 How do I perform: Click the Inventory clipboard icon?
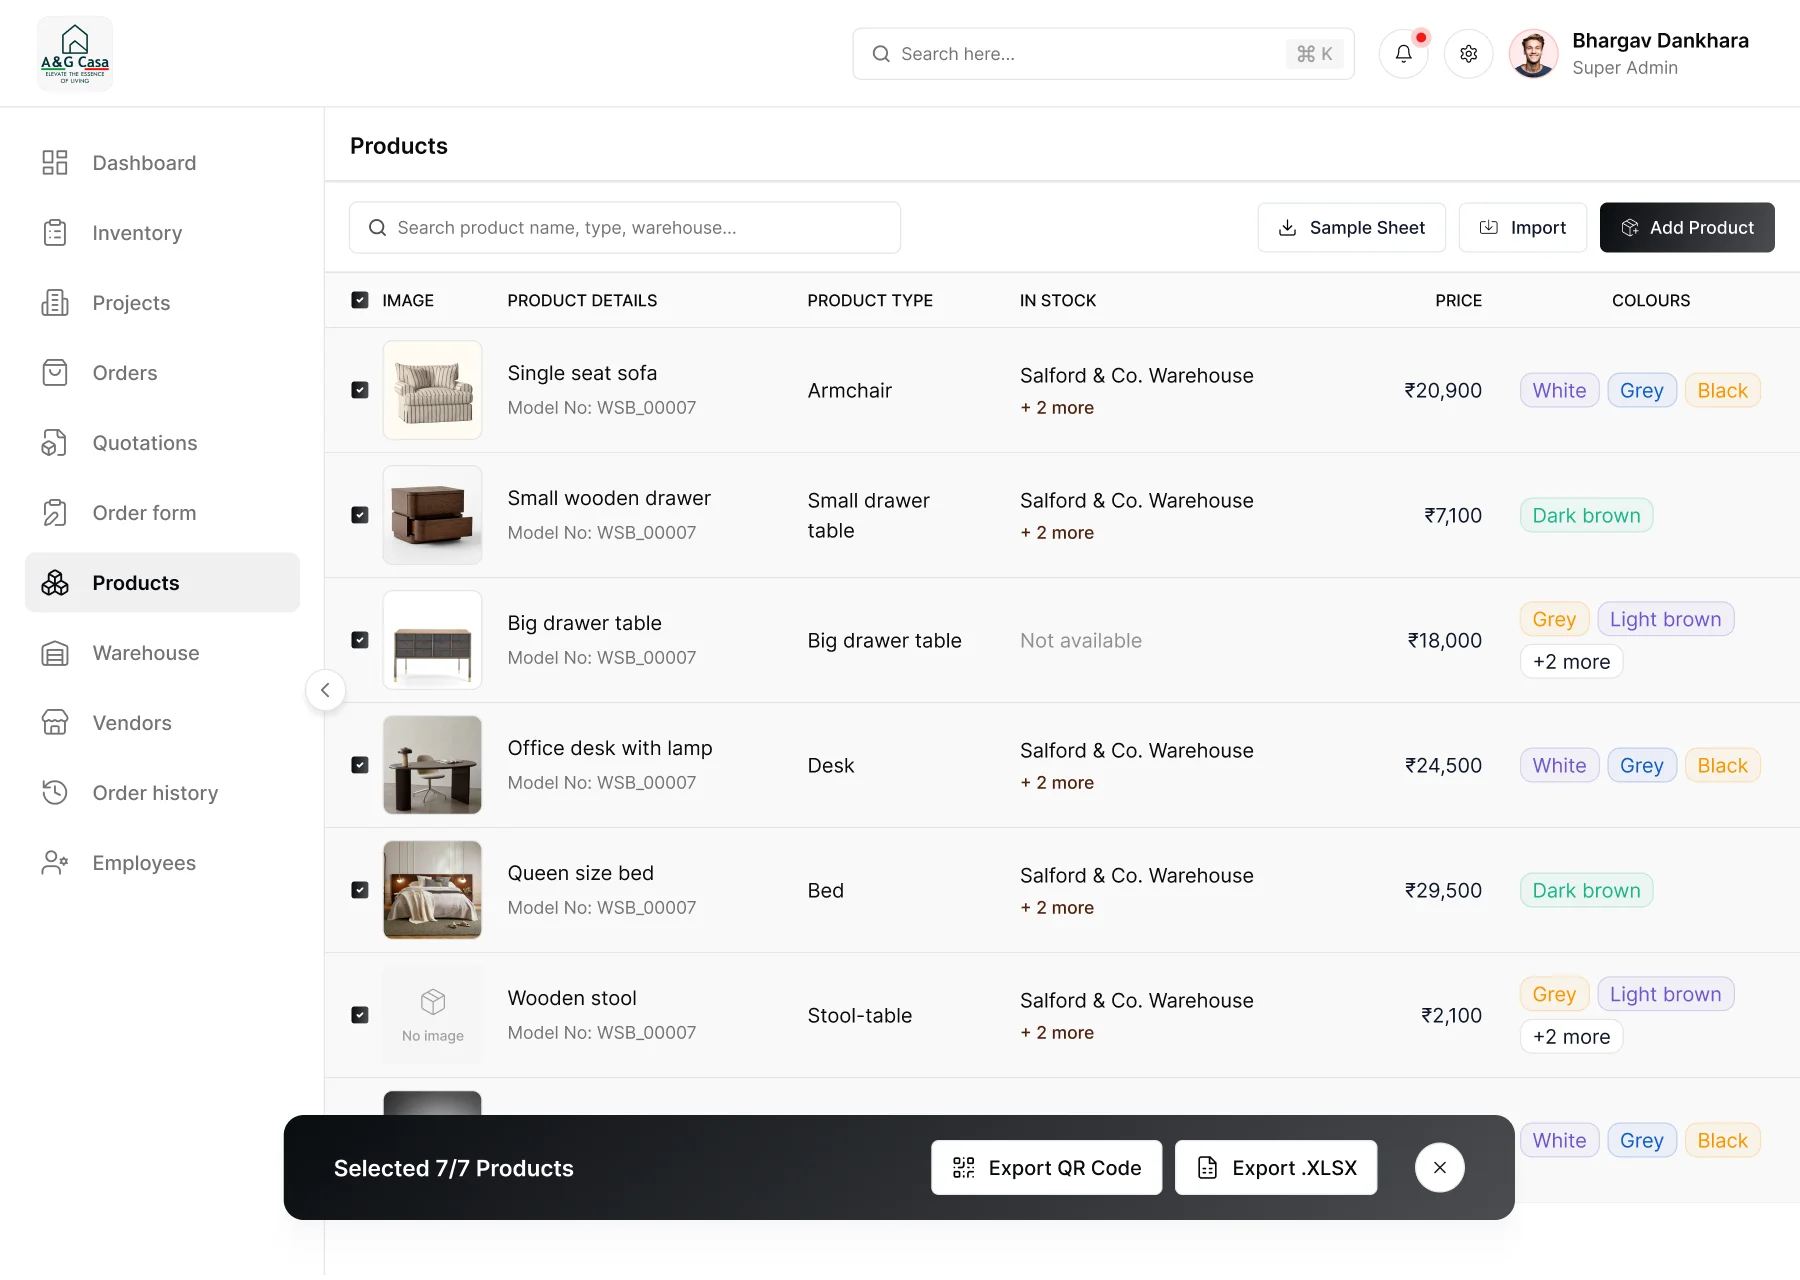coord(55,233)
